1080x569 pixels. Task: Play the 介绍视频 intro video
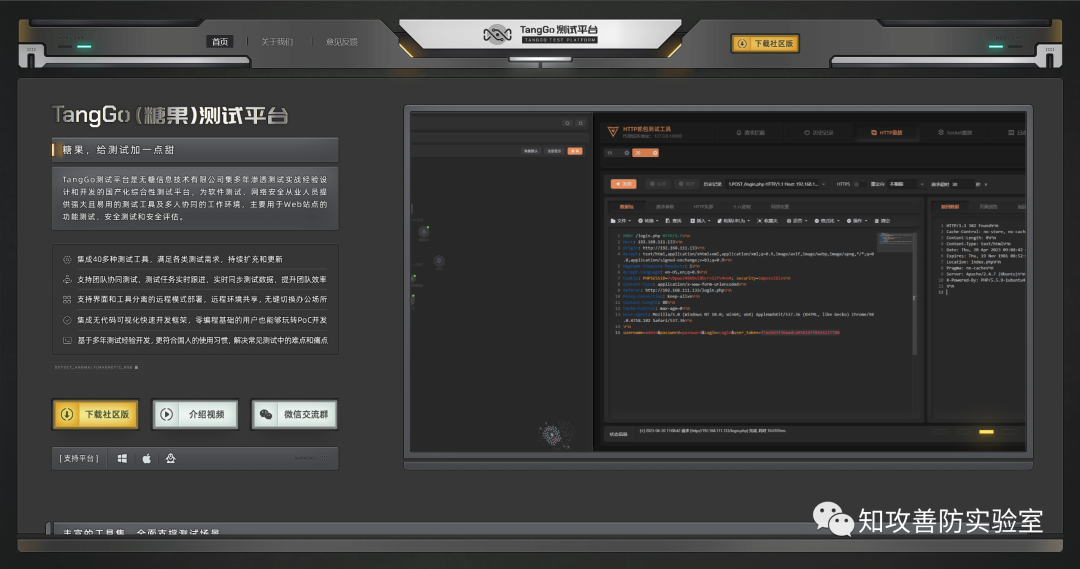click(196, 415)
